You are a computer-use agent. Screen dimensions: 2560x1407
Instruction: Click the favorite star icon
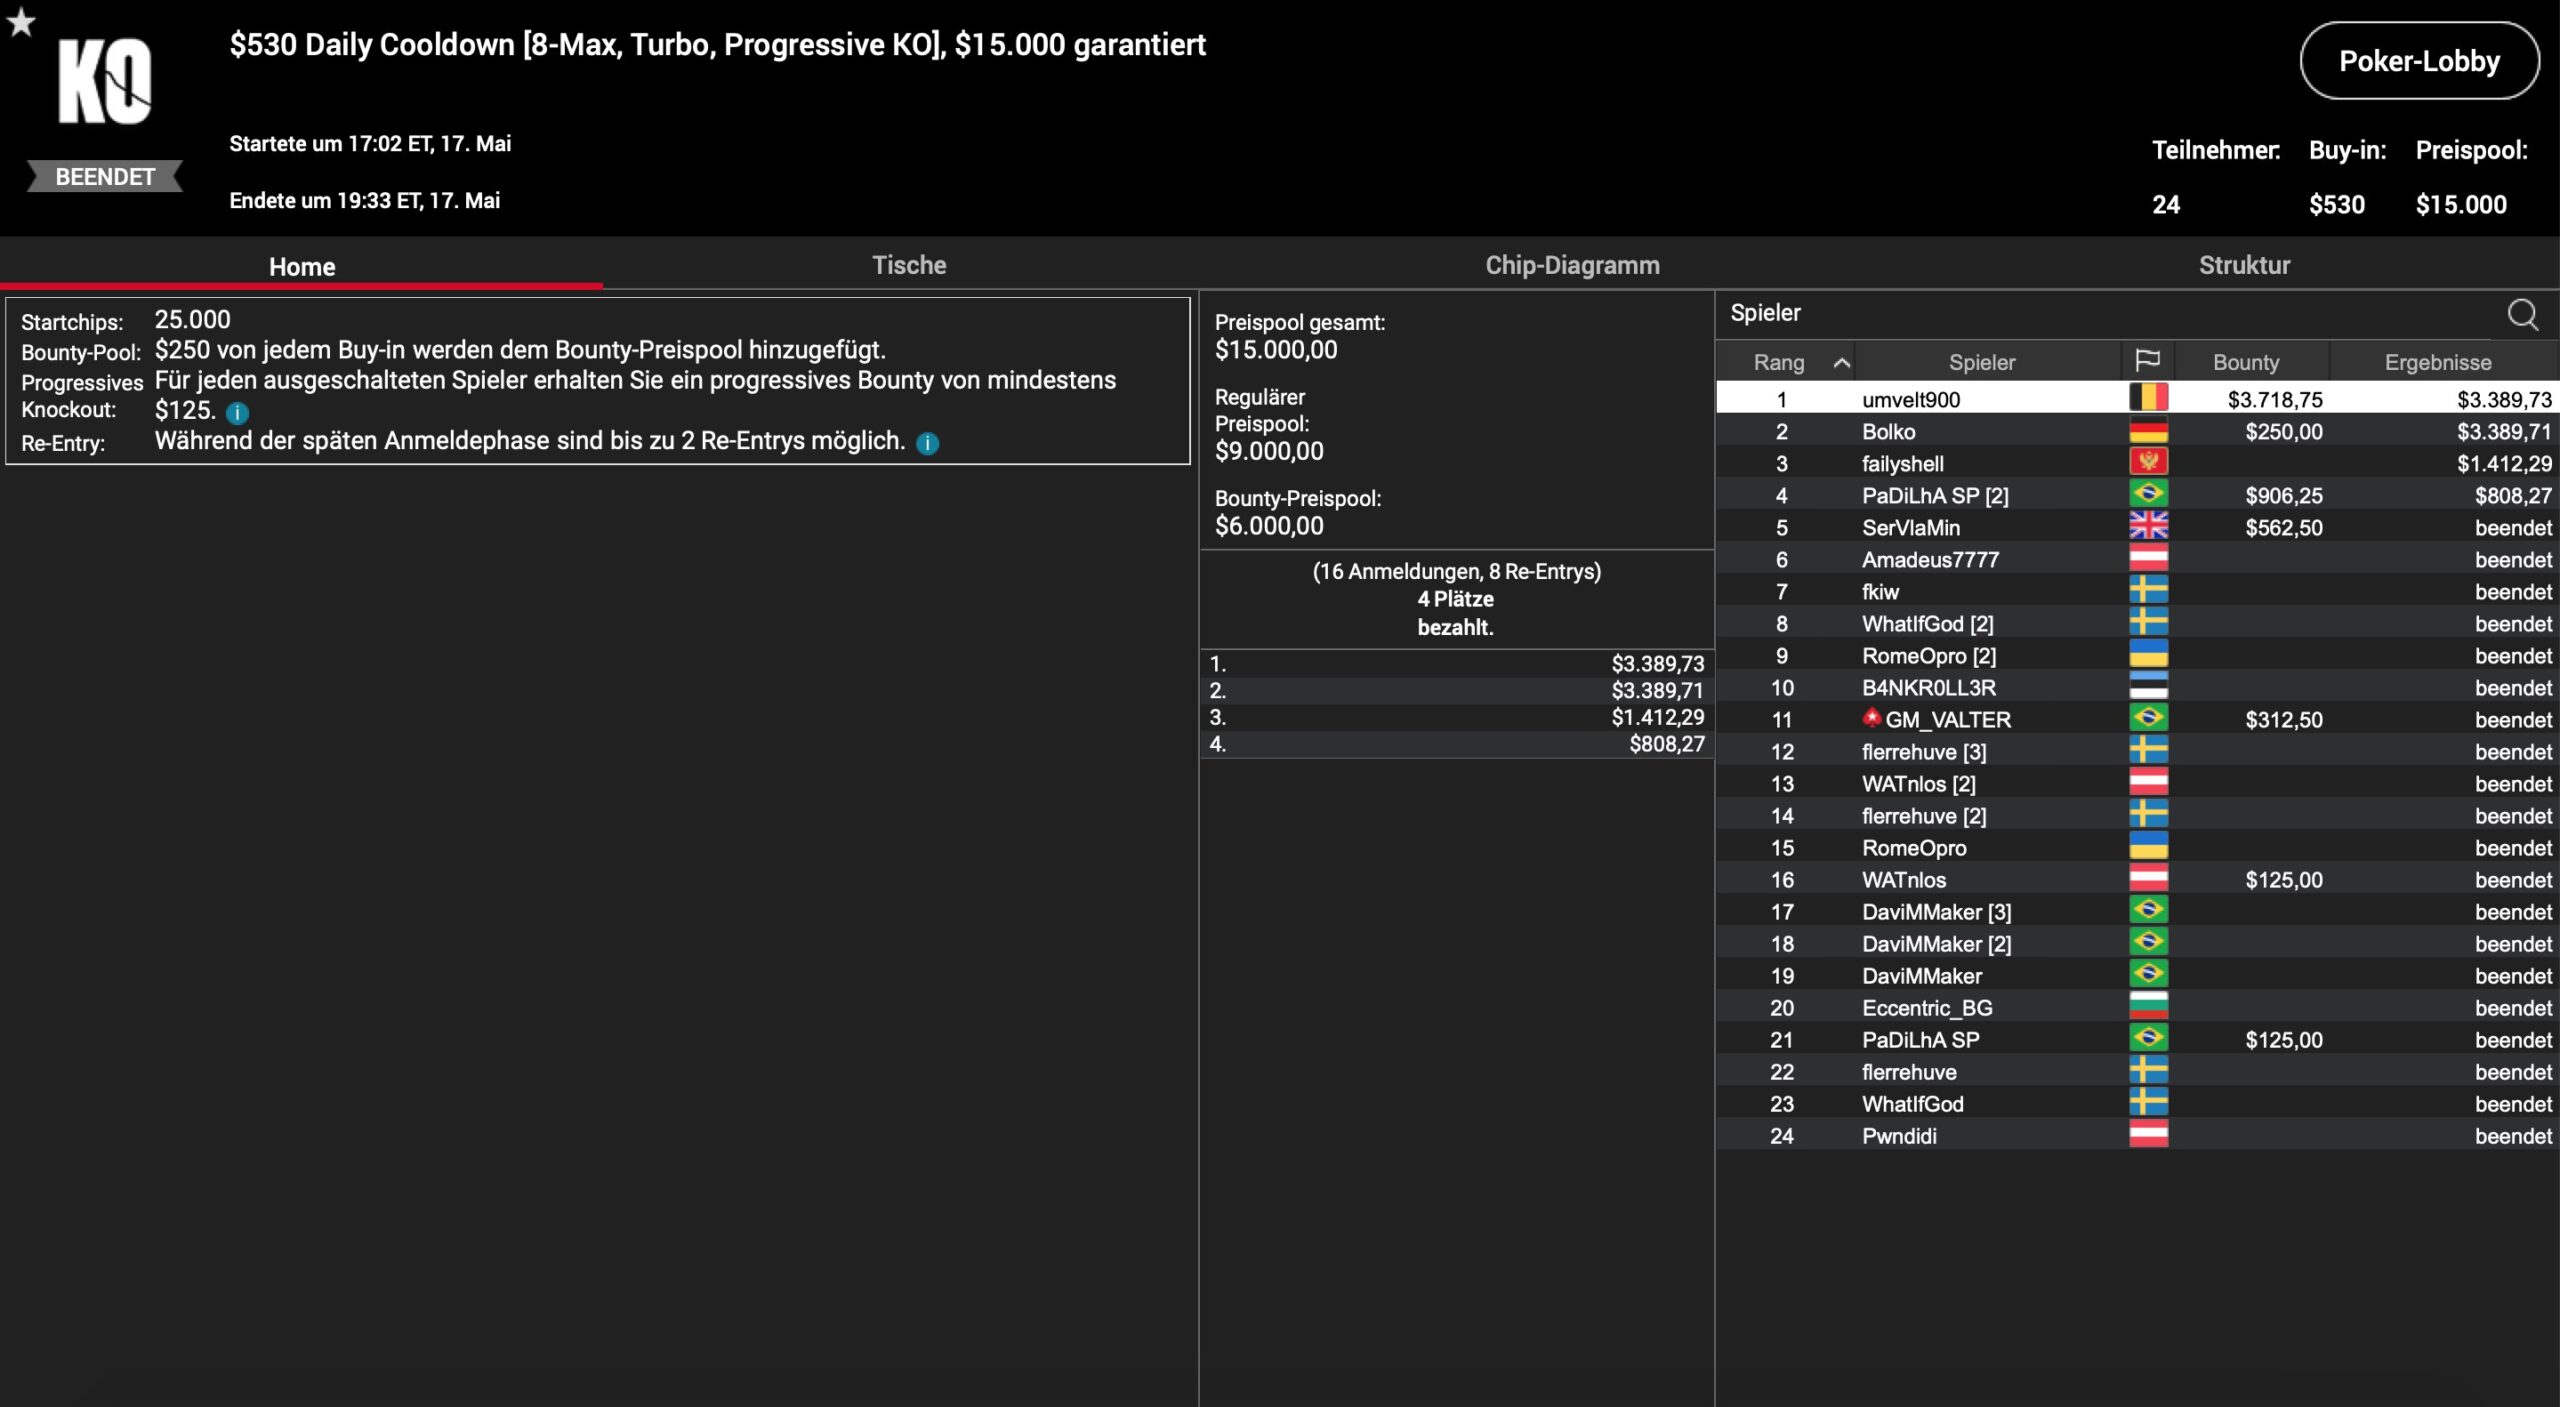click(x=21, y=22)
